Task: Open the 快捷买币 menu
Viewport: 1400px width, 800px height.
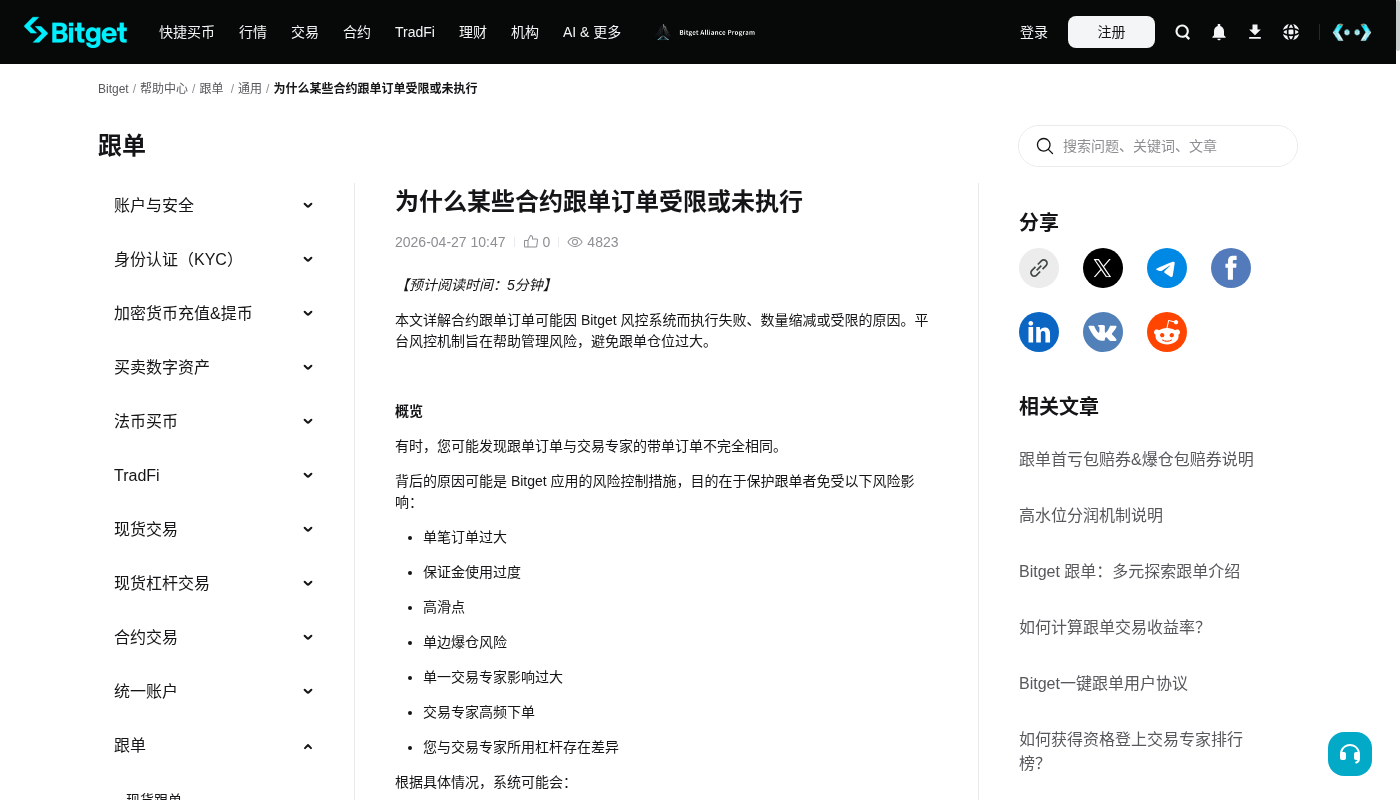Action: [x=187, y=32]
